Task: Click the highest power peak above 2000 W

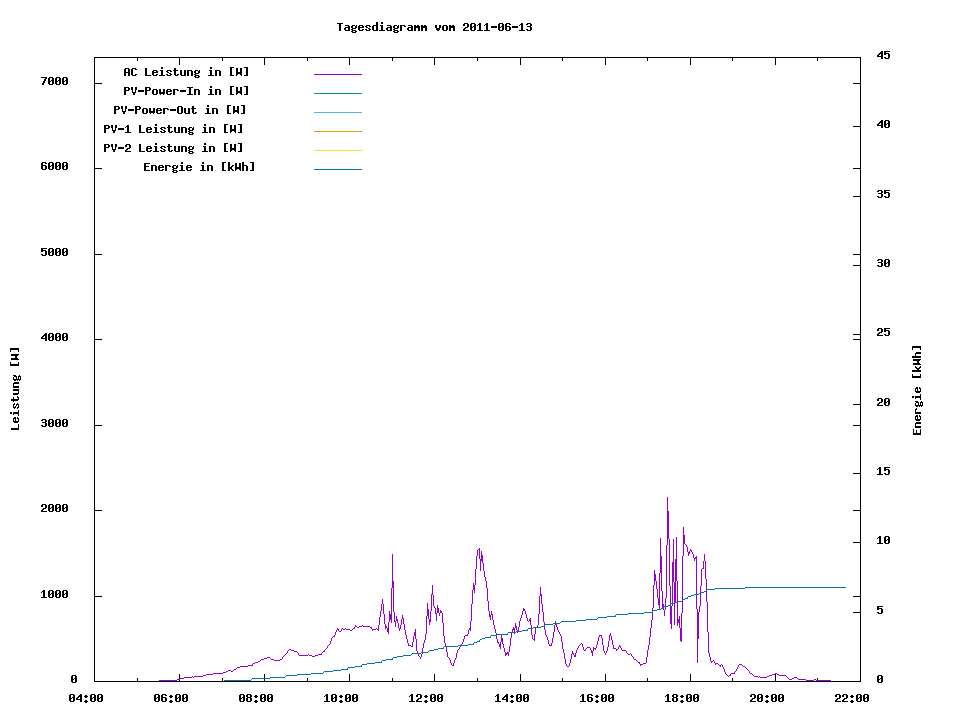Action: click(x=667, y=499)
